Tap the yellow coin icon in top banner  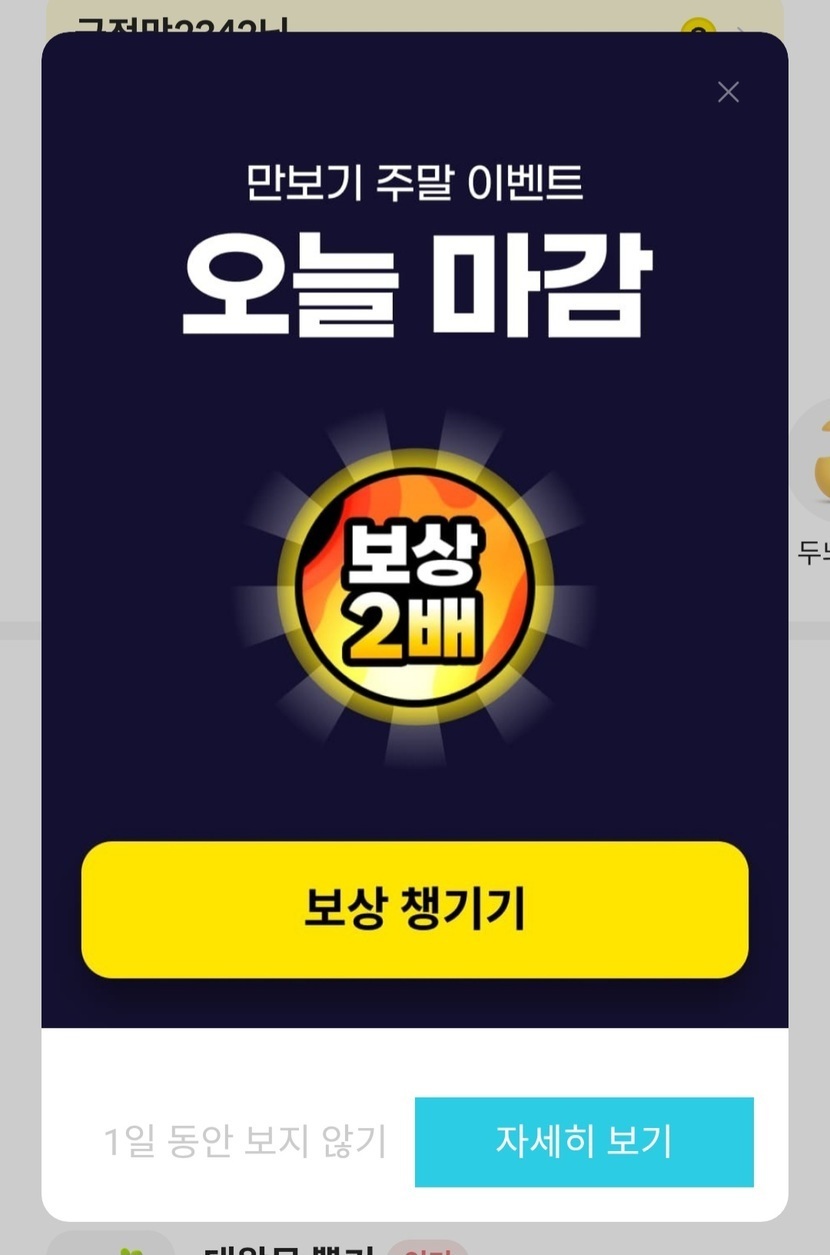pos(697,27)
